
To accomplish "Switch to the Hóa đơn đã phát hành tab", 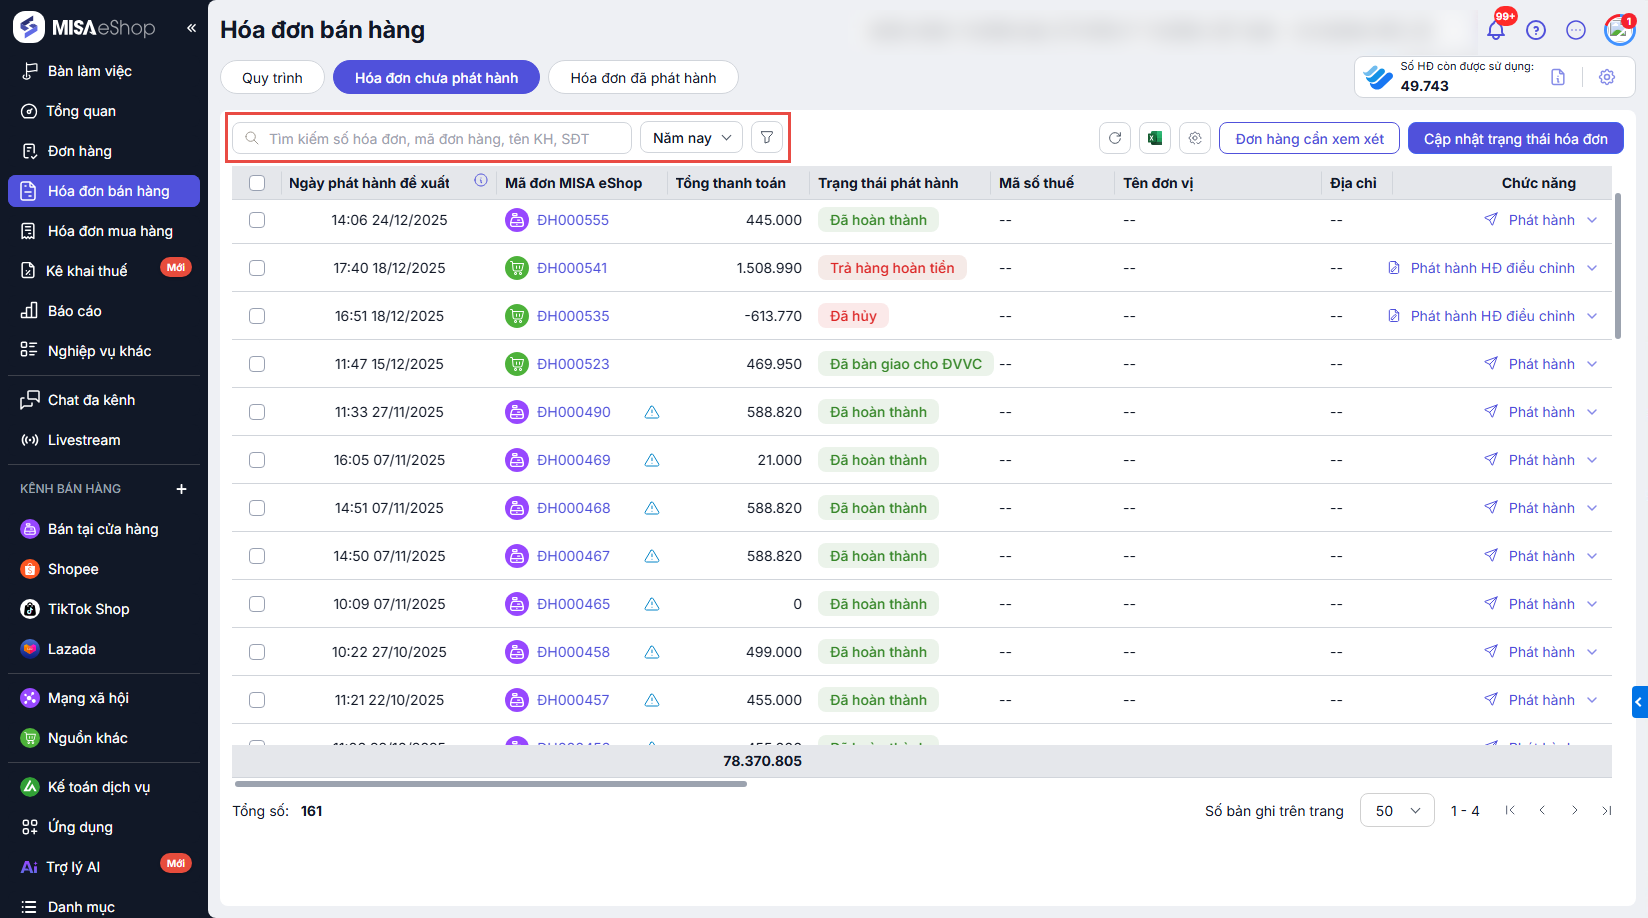I will [x=643, y=78].
